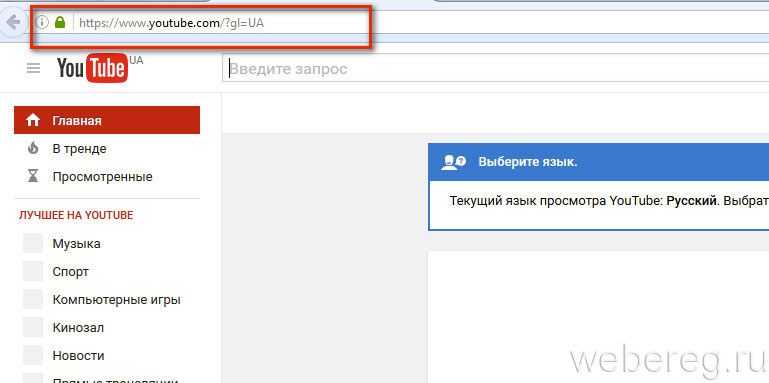Click the thumbnail beside Новости
Screen dimensions: 769x383
(33, 355)
